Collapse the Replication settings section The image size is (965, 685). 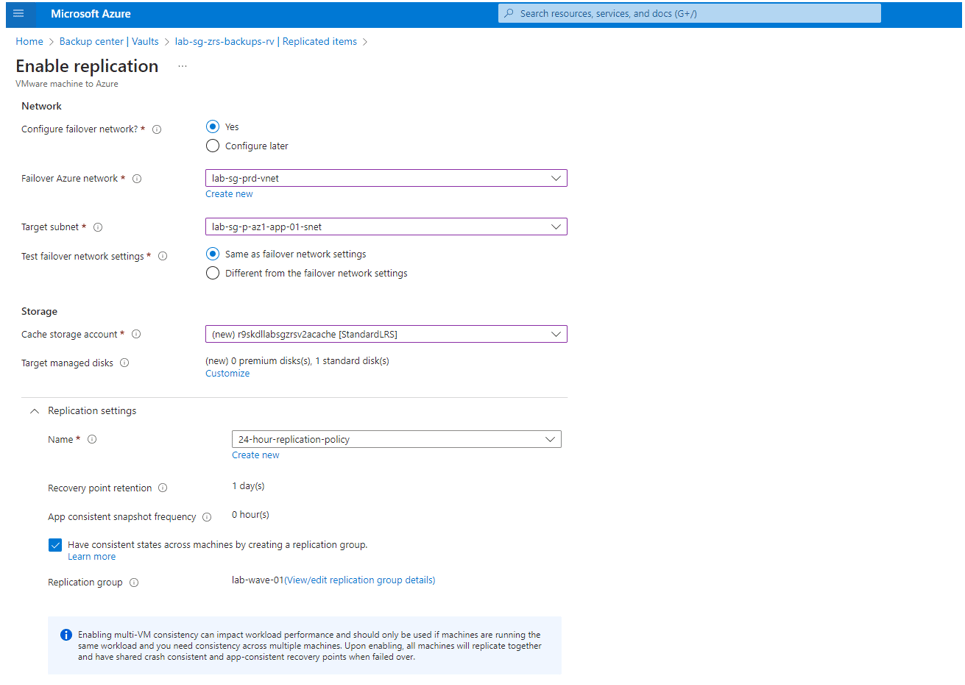click(x=34, y=411)
